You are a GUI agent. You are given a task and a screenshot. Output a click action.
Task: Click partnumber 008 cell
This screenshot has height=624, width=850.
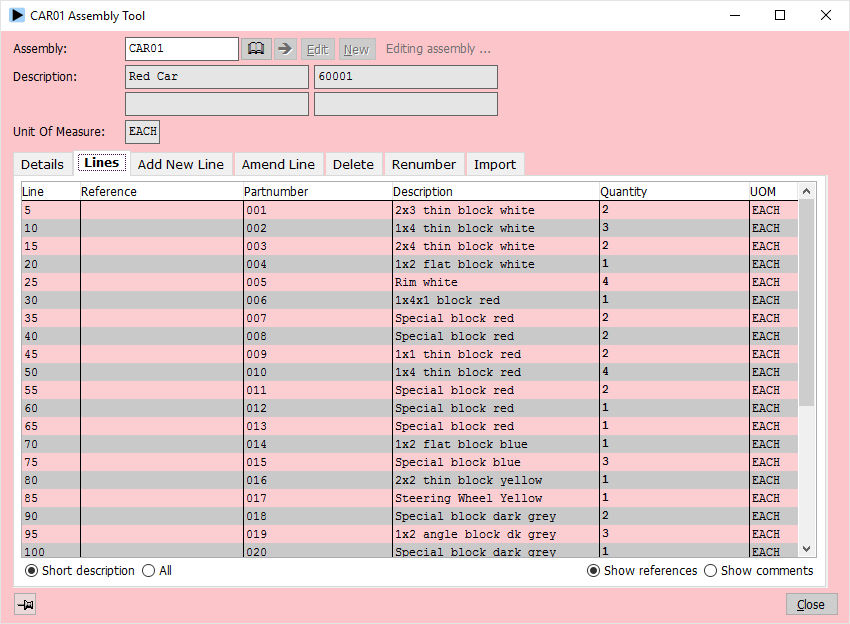coord(318,336)
